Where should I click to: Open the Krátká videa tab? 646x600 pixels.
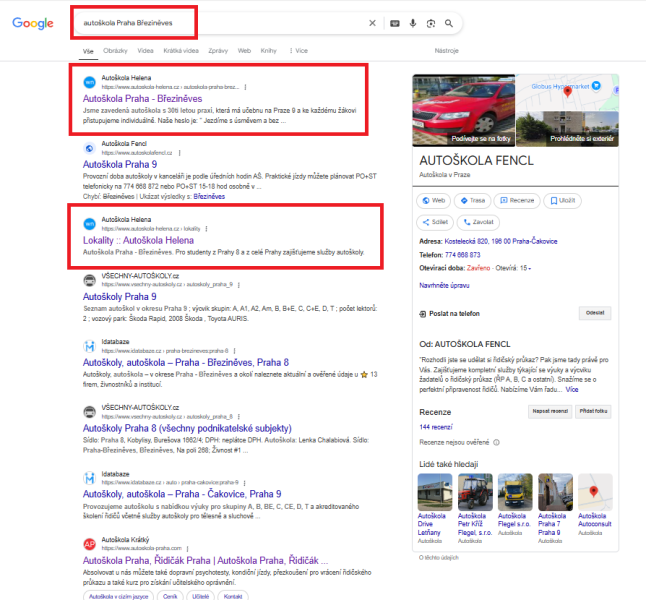click(181, 51)
